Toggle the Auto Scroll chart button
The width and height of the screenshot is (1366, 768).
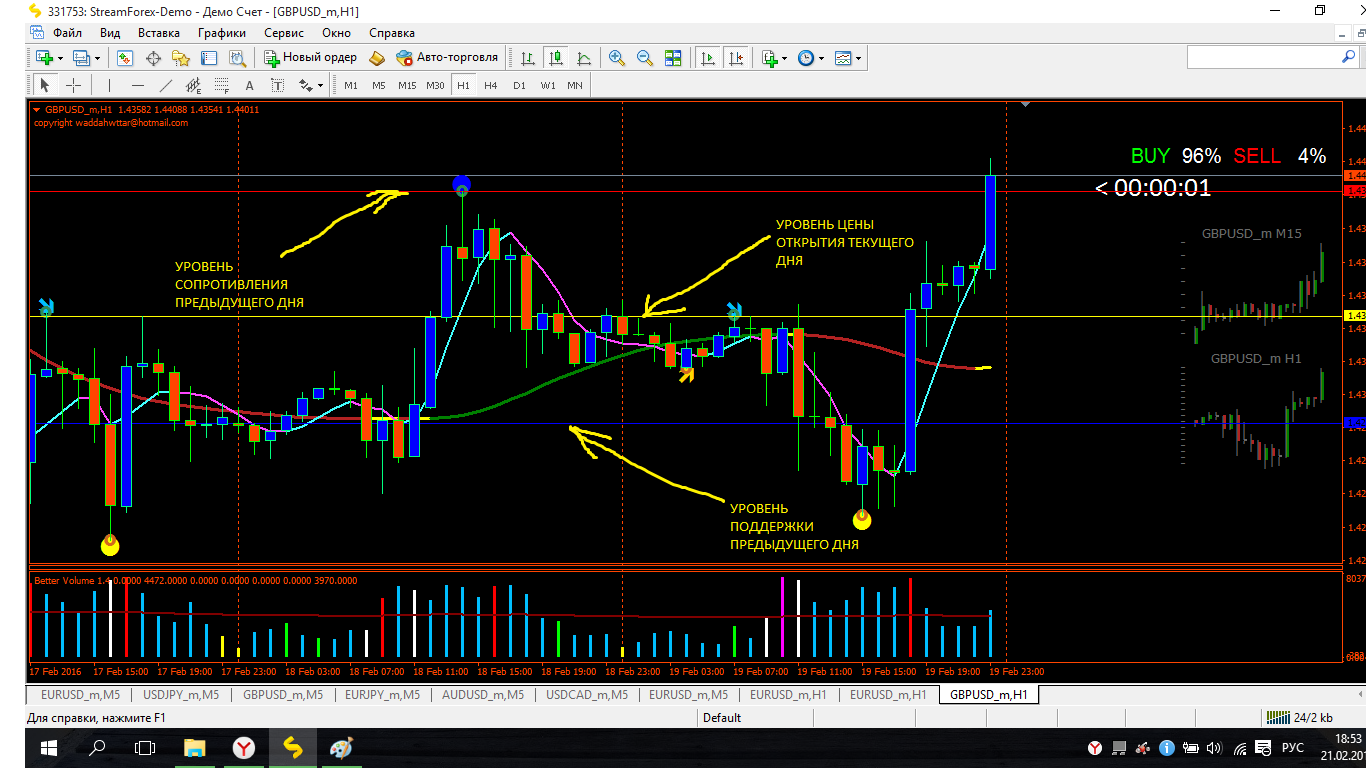coord(708,58)
